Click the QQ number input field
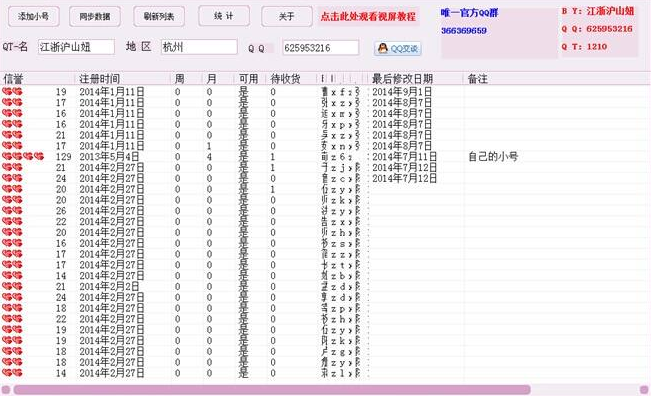This screenshot has width=651, height=396. pos(321,48)
